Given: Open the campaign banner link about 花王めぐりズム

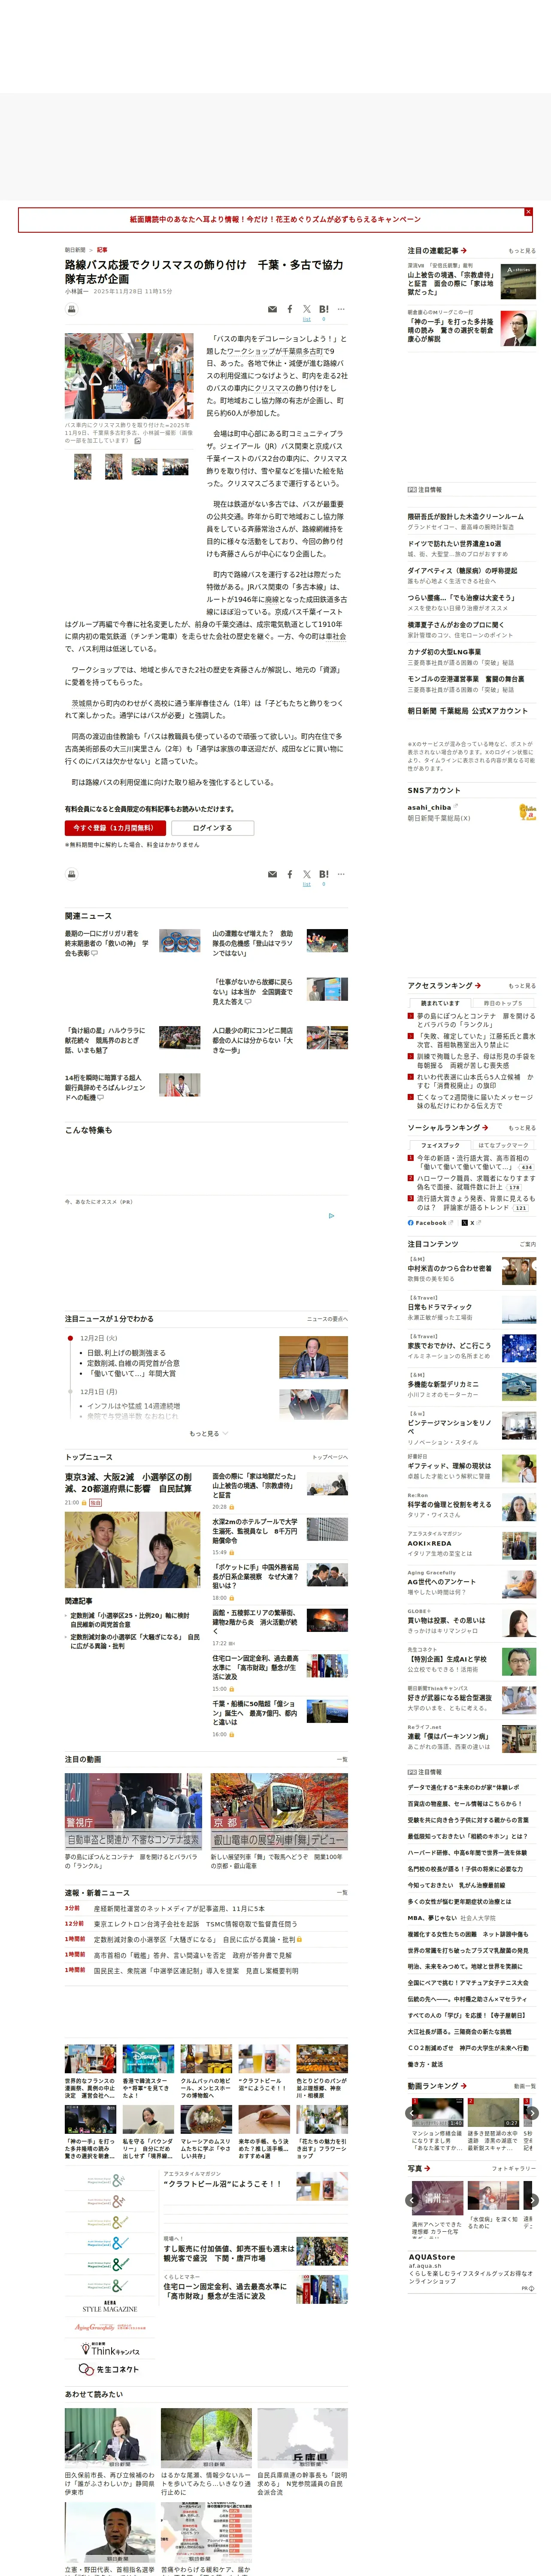Looking at the screenshot, I should [x=275, y=219].
